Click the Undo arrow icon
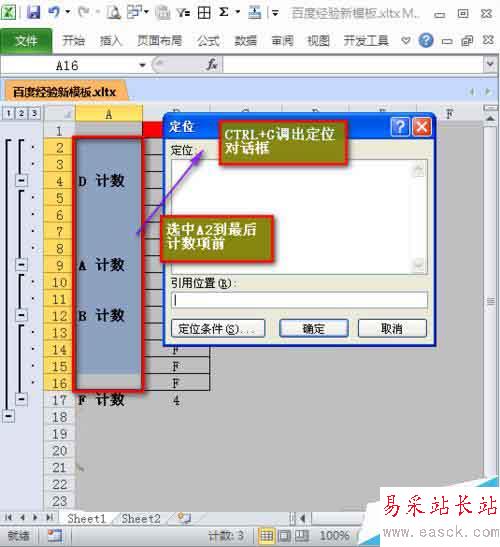500x547 pixels. click(x=54, y=13)
